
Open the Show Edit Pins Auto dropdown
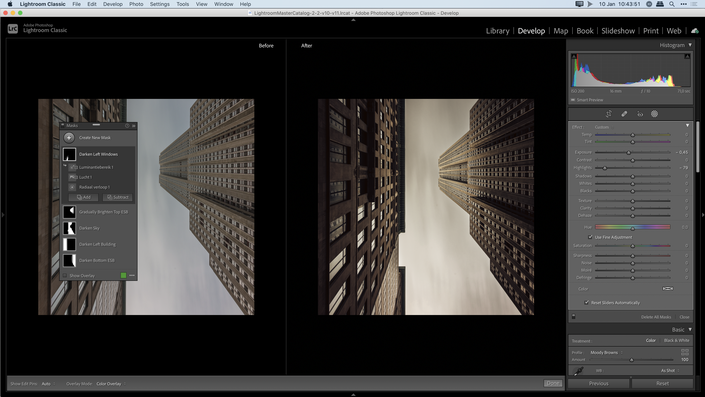coord(48,384)
